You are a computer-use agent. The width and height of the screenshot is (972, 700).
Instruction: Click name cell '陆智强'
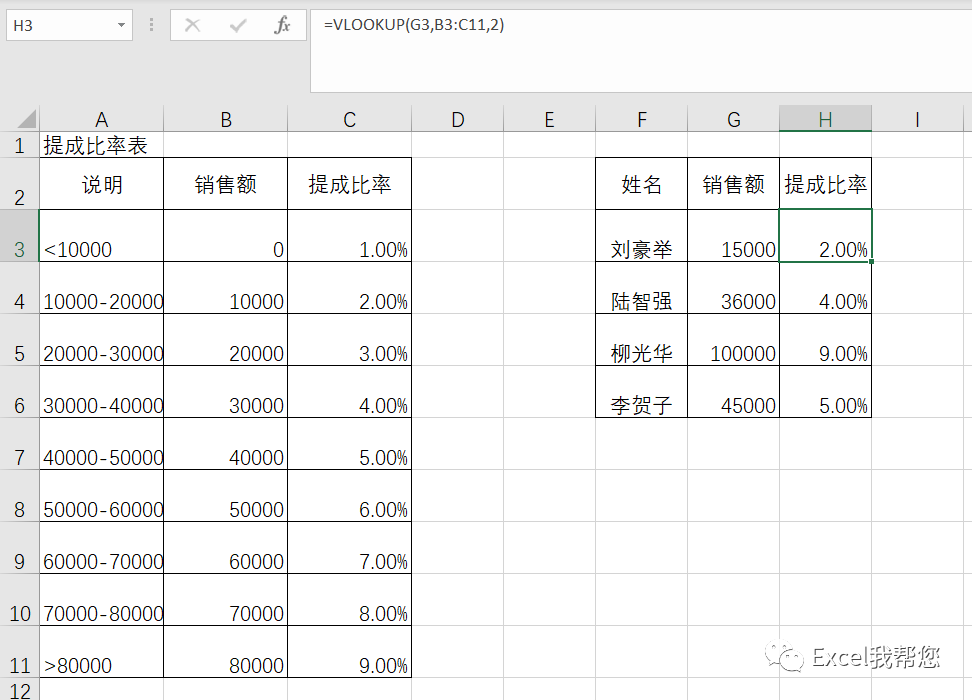(642, 288)
